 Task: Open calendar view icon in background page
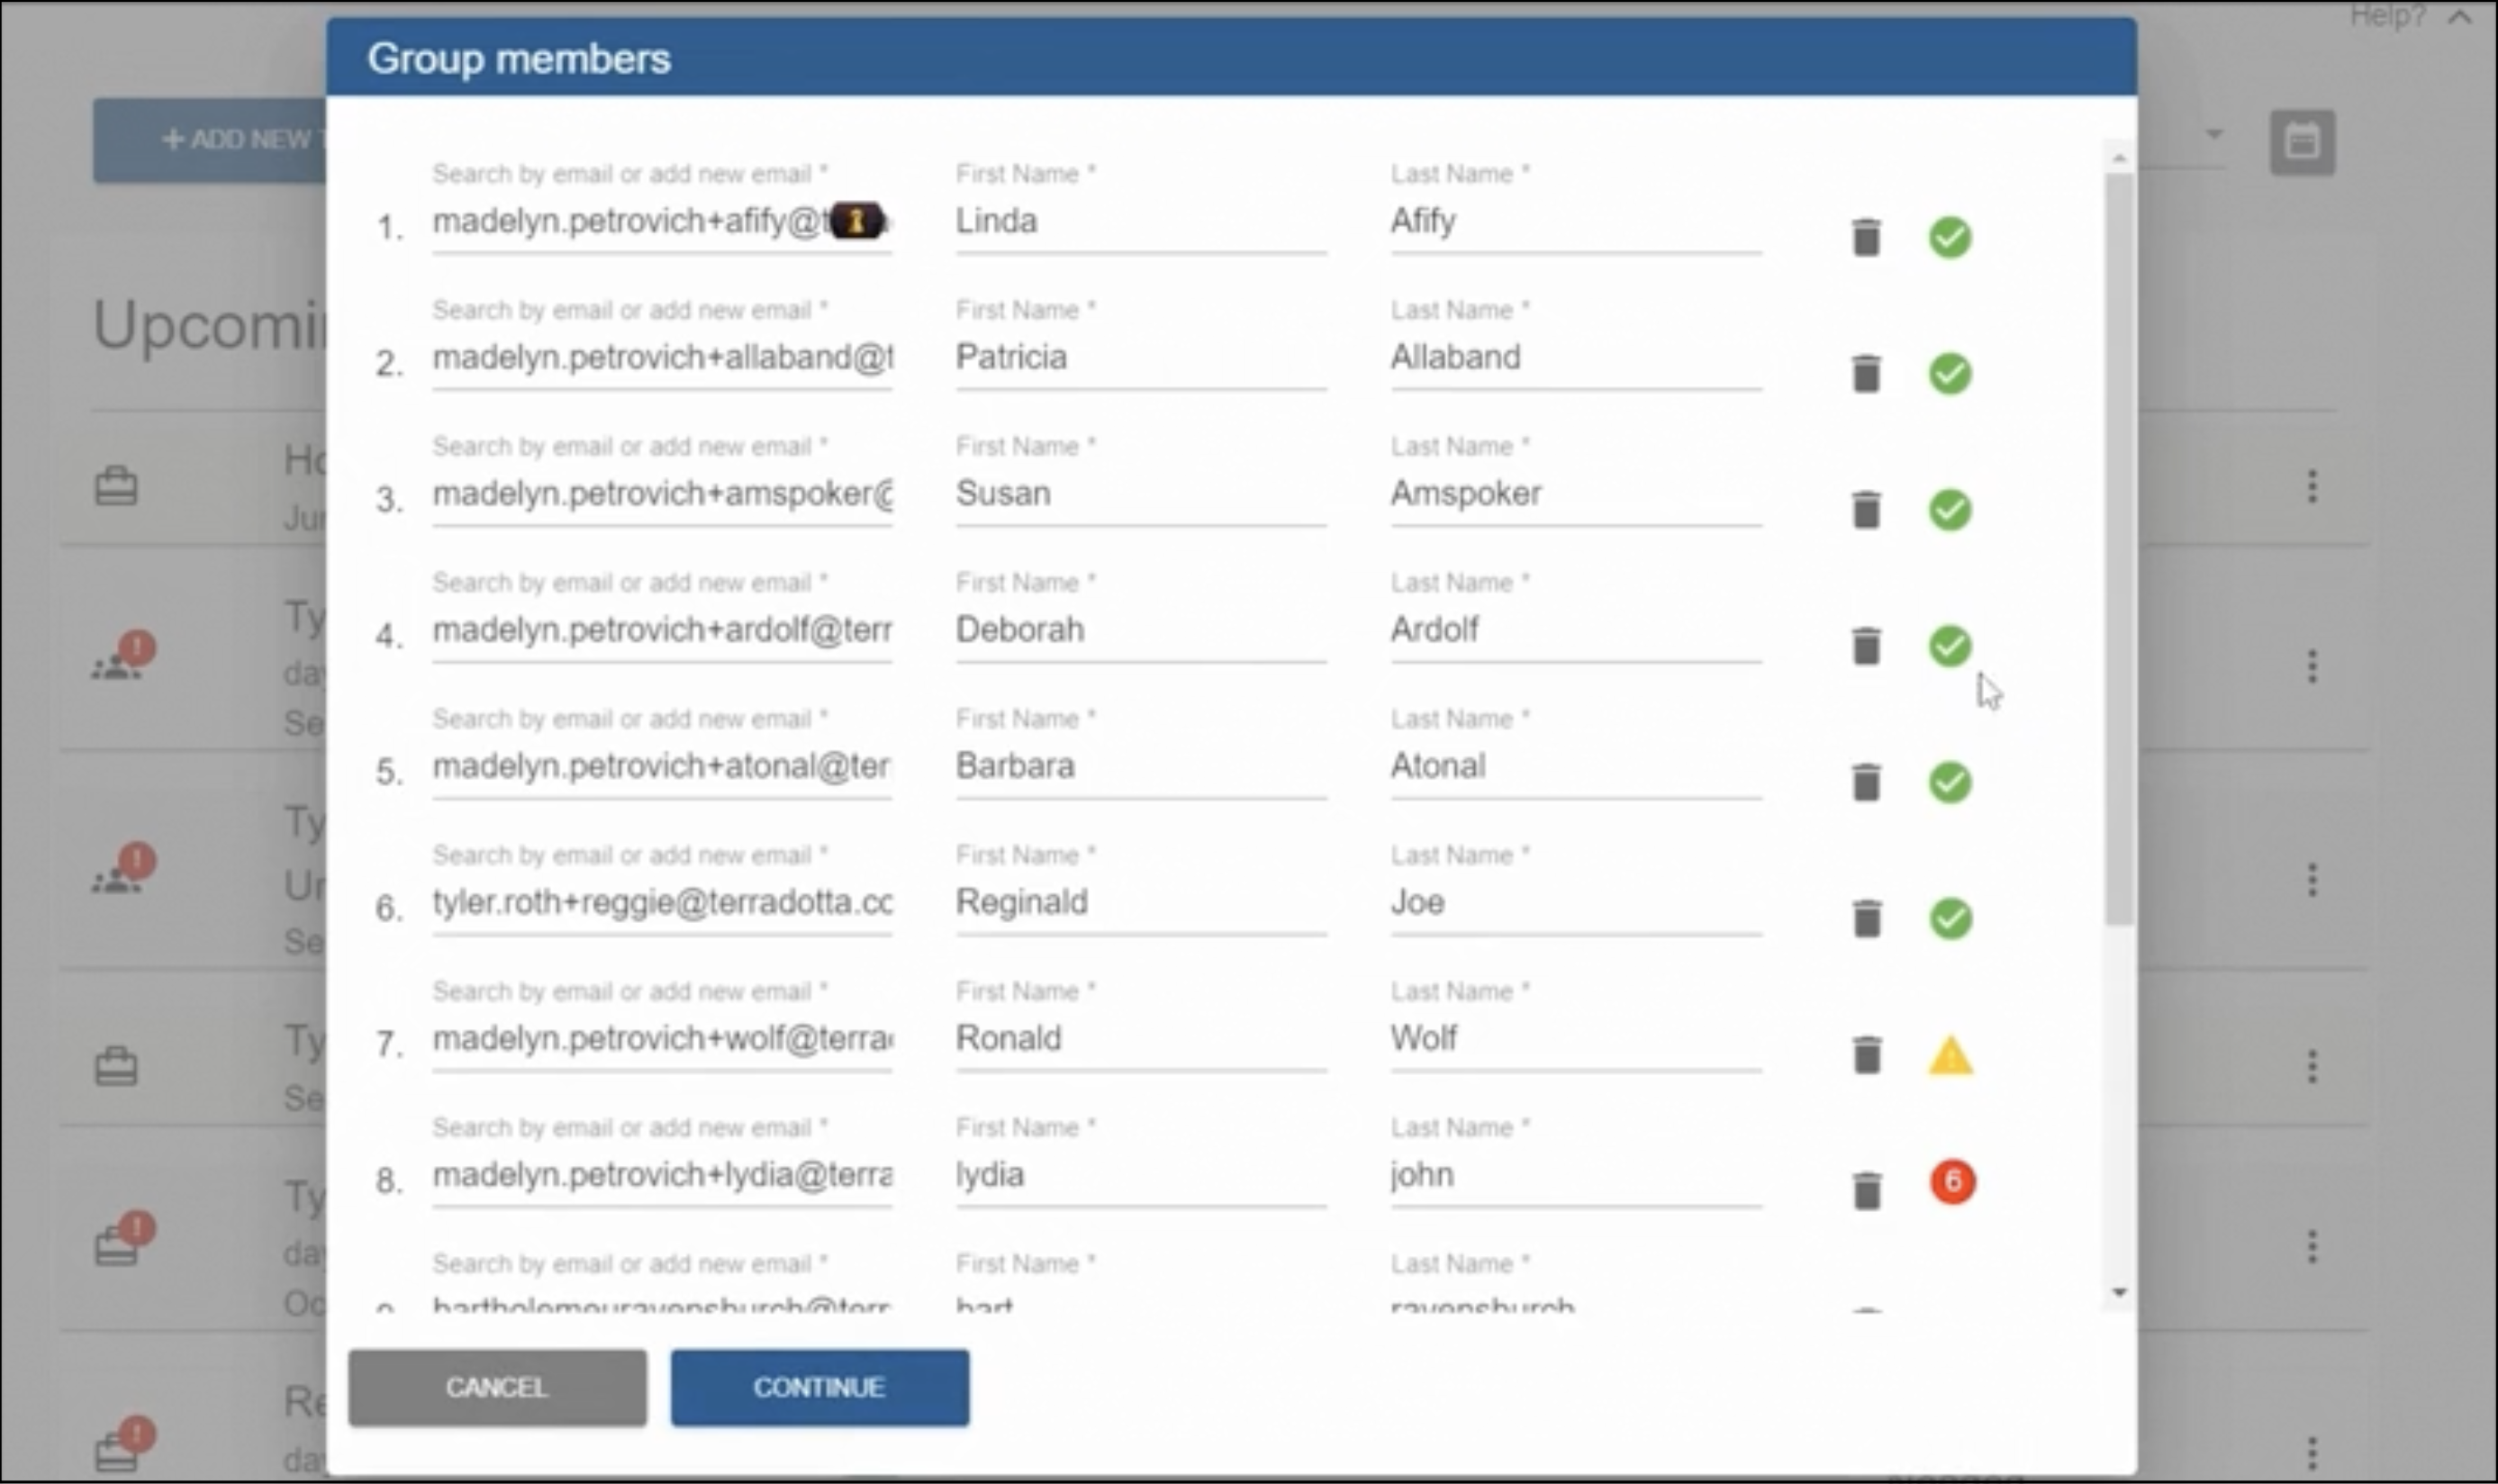point(2302,142)
